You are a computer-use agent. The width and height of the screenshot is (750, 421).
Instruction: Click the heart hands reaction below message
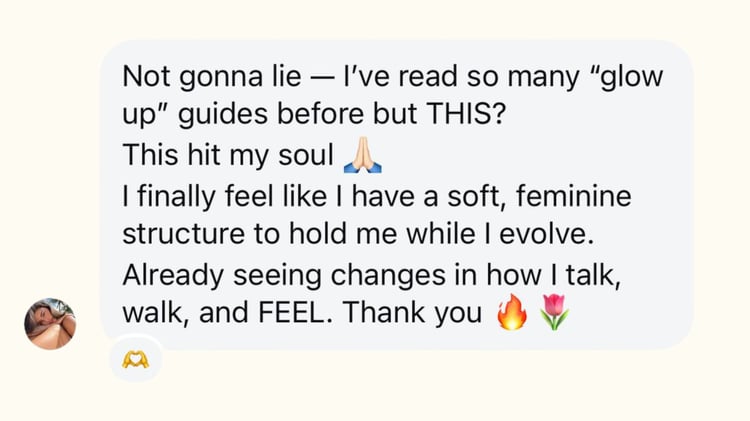[135, 361]
